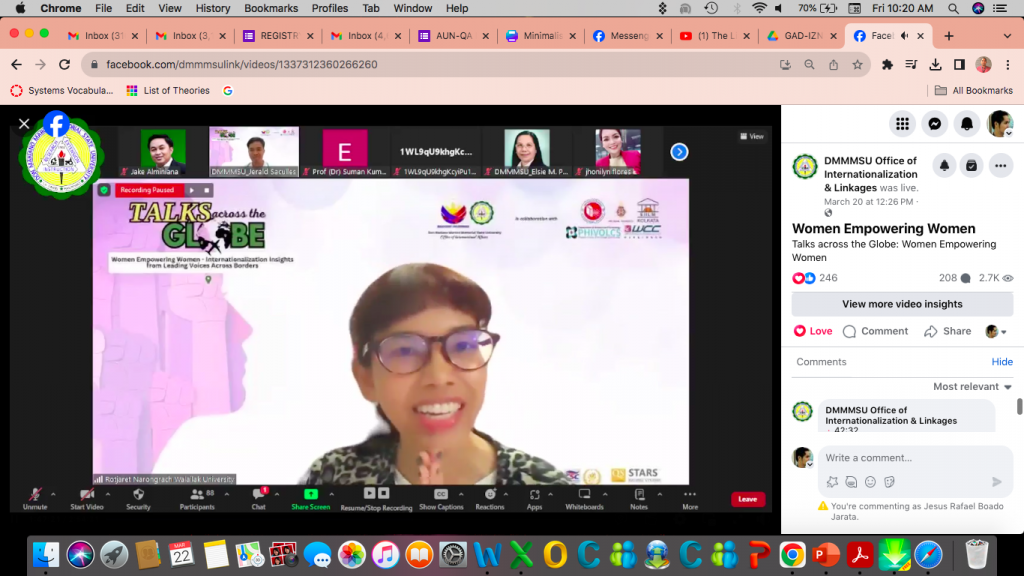The width and height of the screenshot is (1024, 576).
Task: Open the Google 'G' bookmark
Action: coord(228,91)
